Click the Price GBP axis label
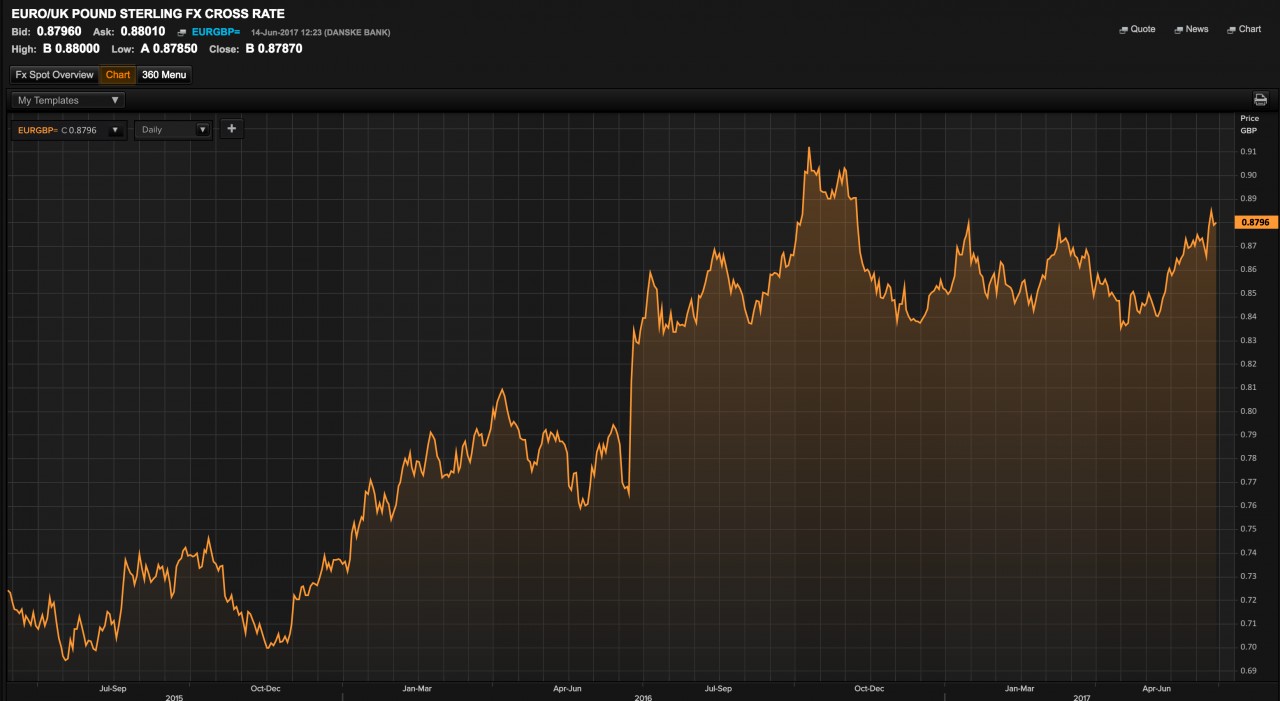Viewport: 1280px width, 701px height. coord(1249,124)
